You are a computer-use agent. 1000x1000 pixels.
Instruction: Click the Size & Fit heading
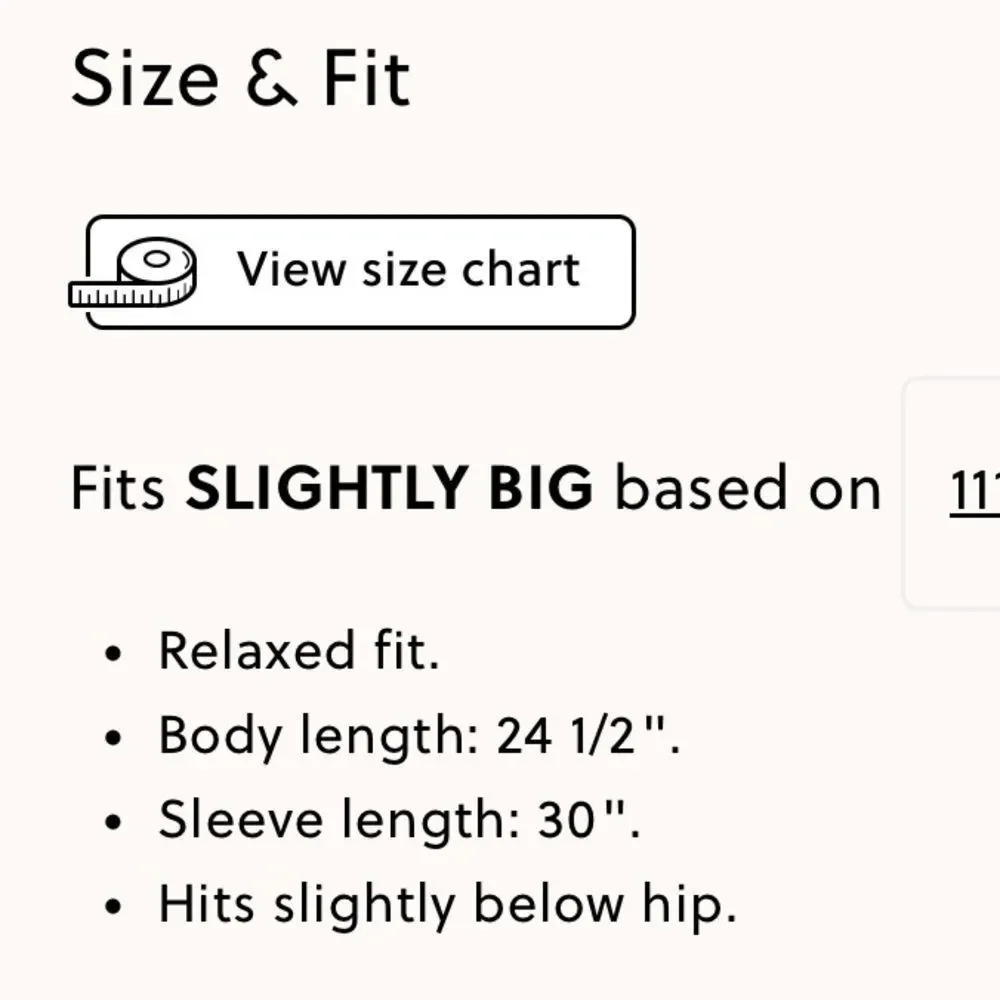240,79
